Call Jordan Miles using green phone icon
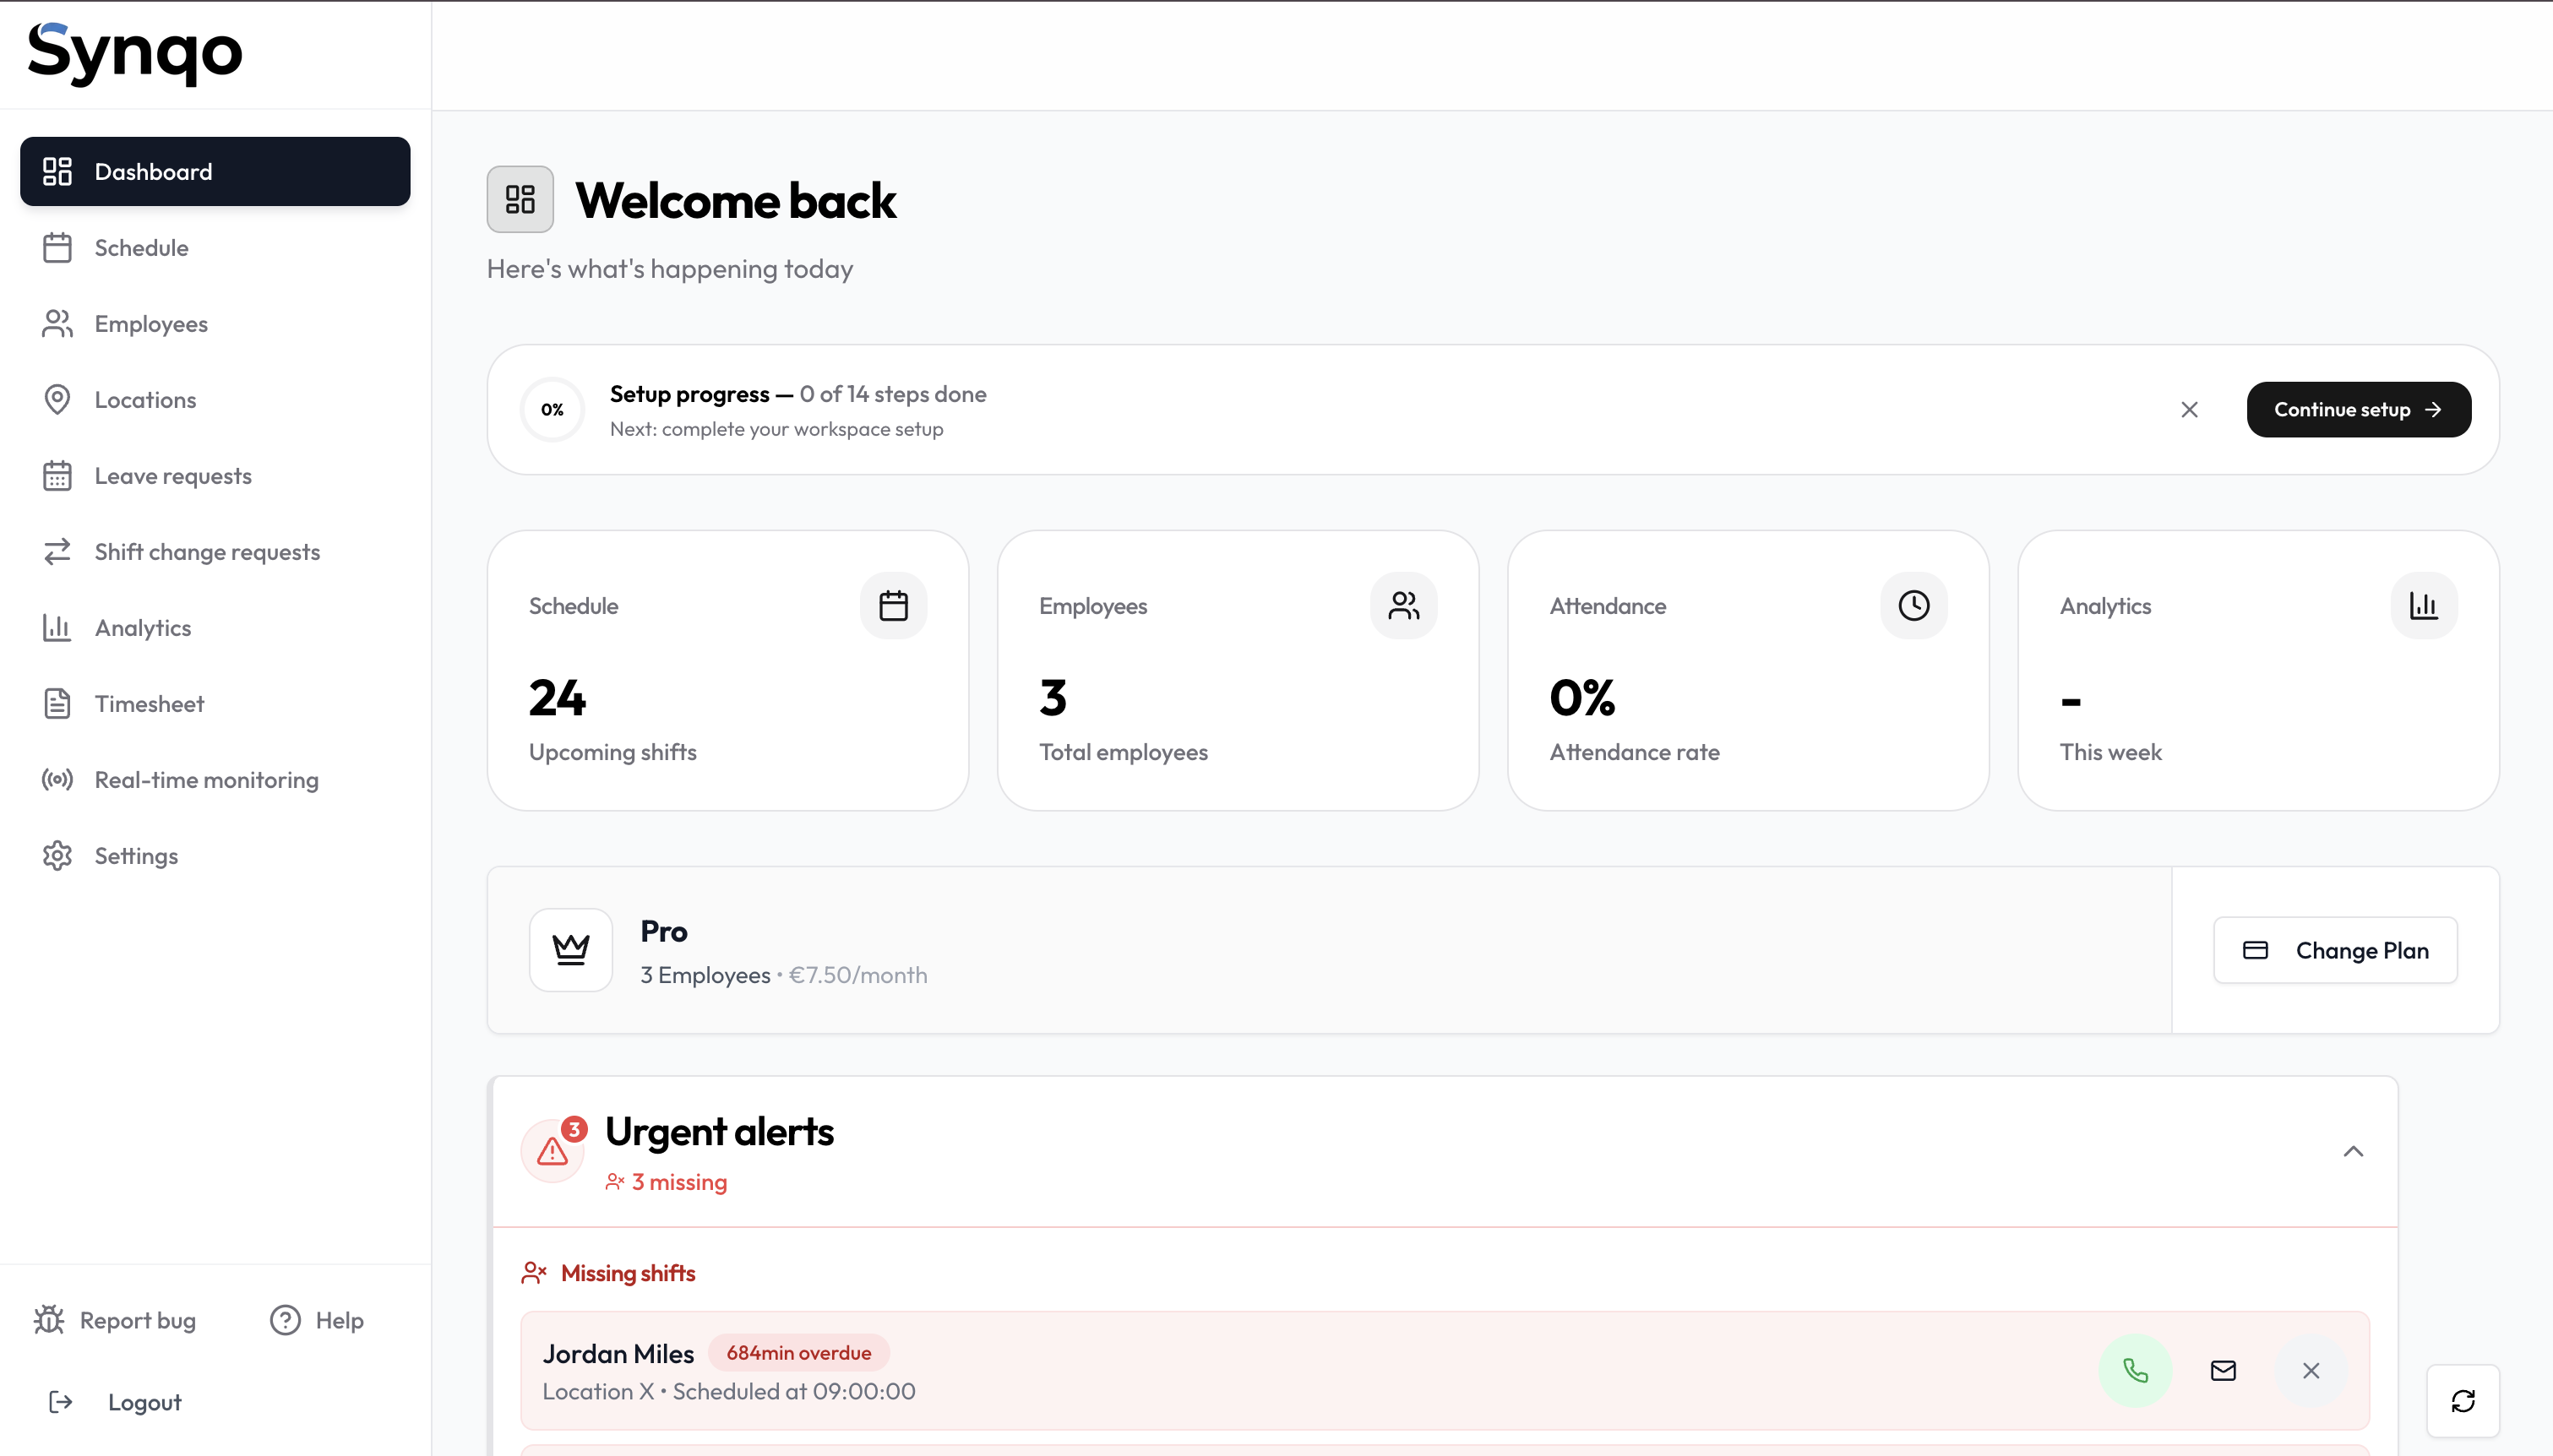Screen dimensions: 2553x1456 [2135, 1370]
